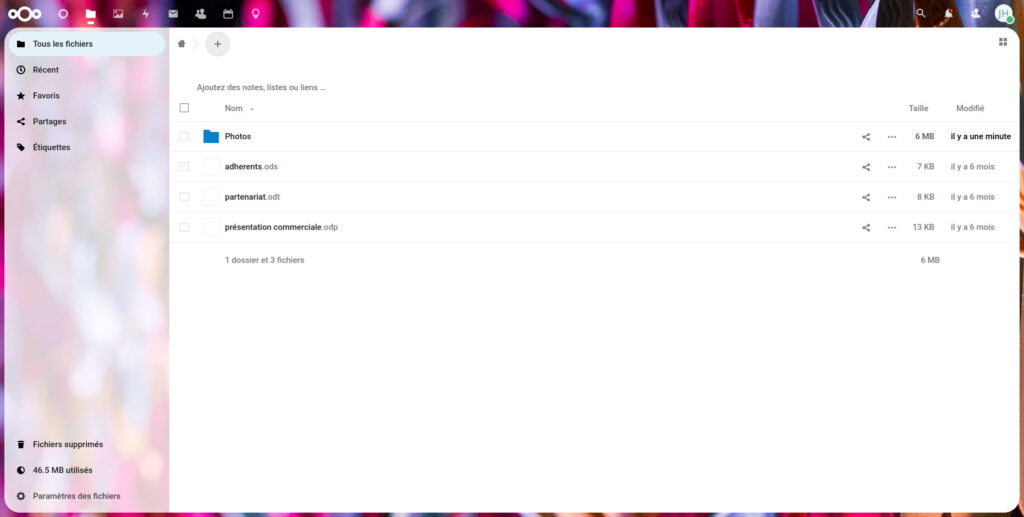Screen dimensions: 1024x517
Task: Select the Photos folder checkbox
Action: coord(184,137)
